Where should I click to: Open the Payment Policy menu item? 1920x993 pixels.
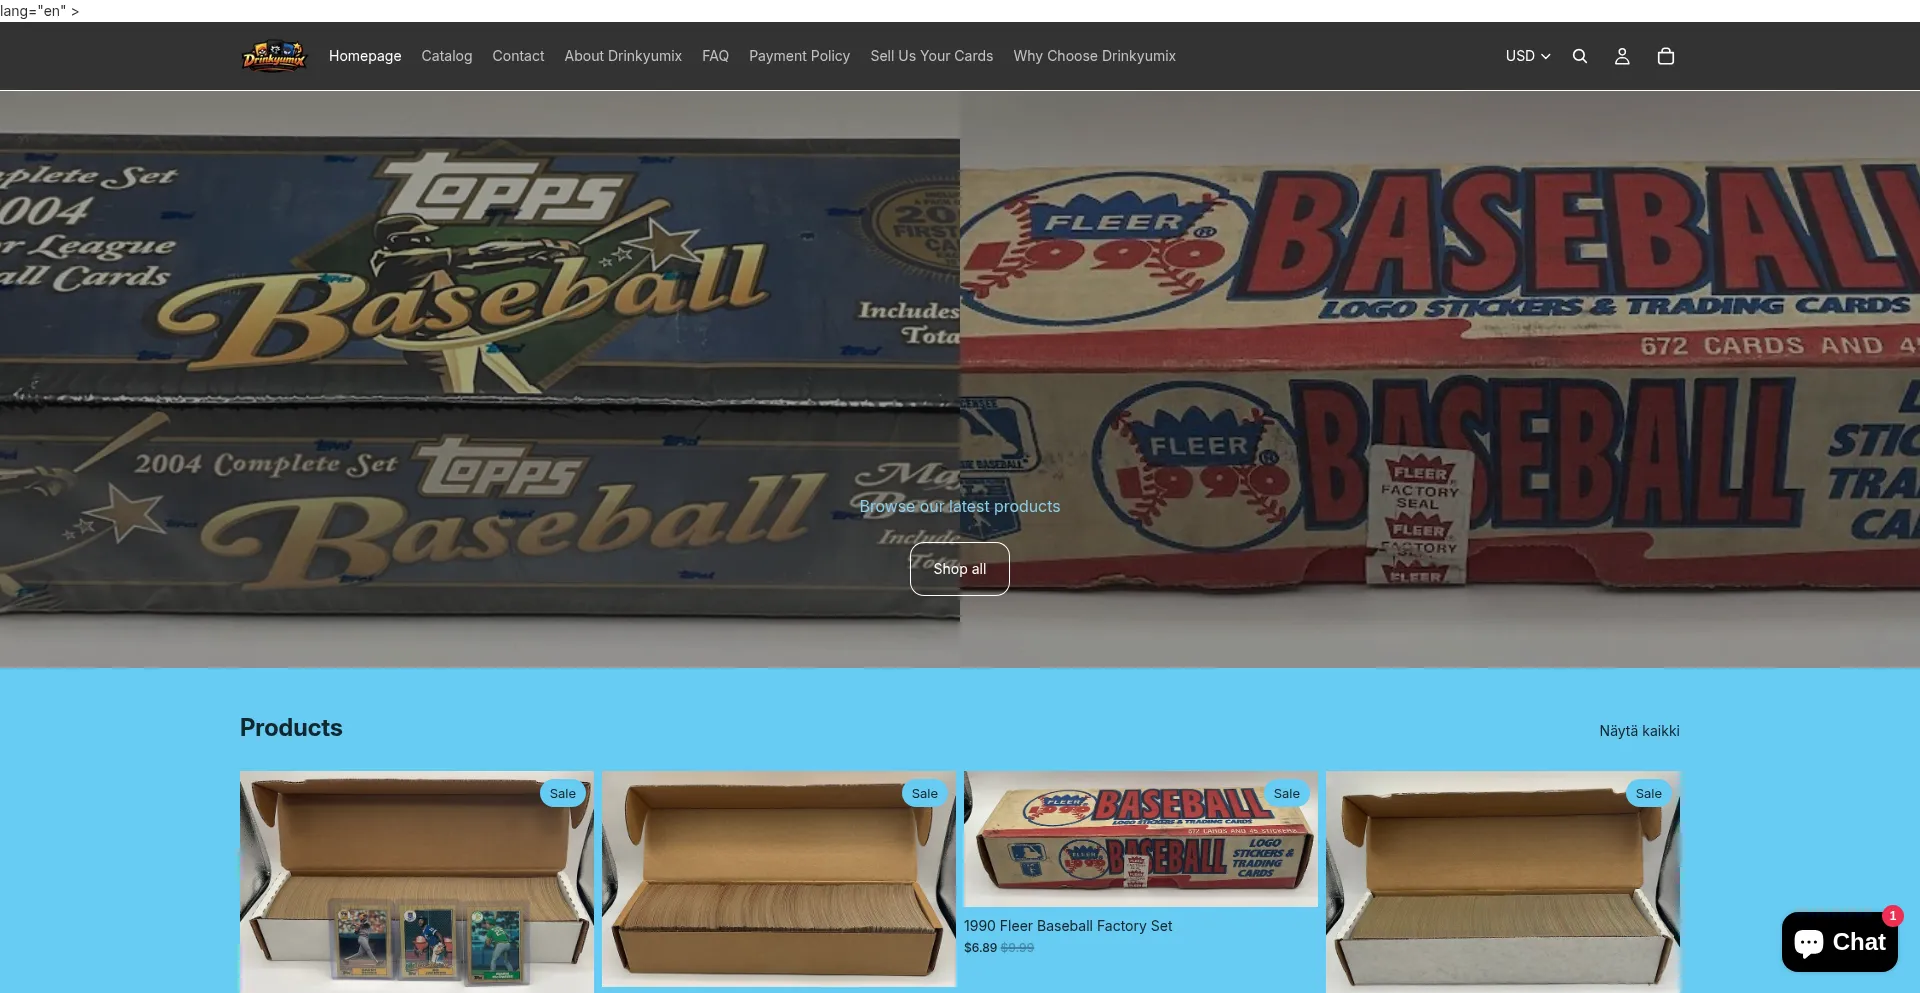(x=799, y=56)
